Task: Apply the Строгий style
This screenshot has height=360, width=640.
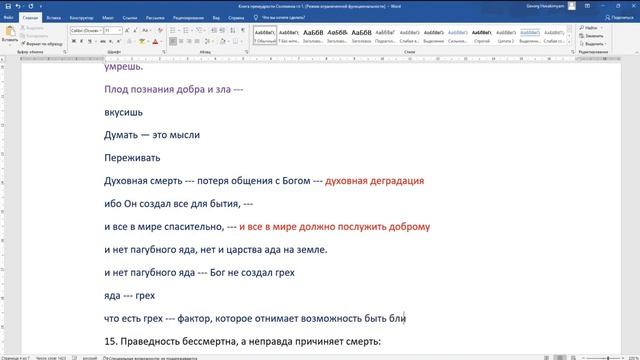Action: pyautogui.click(x=482, y=36)
